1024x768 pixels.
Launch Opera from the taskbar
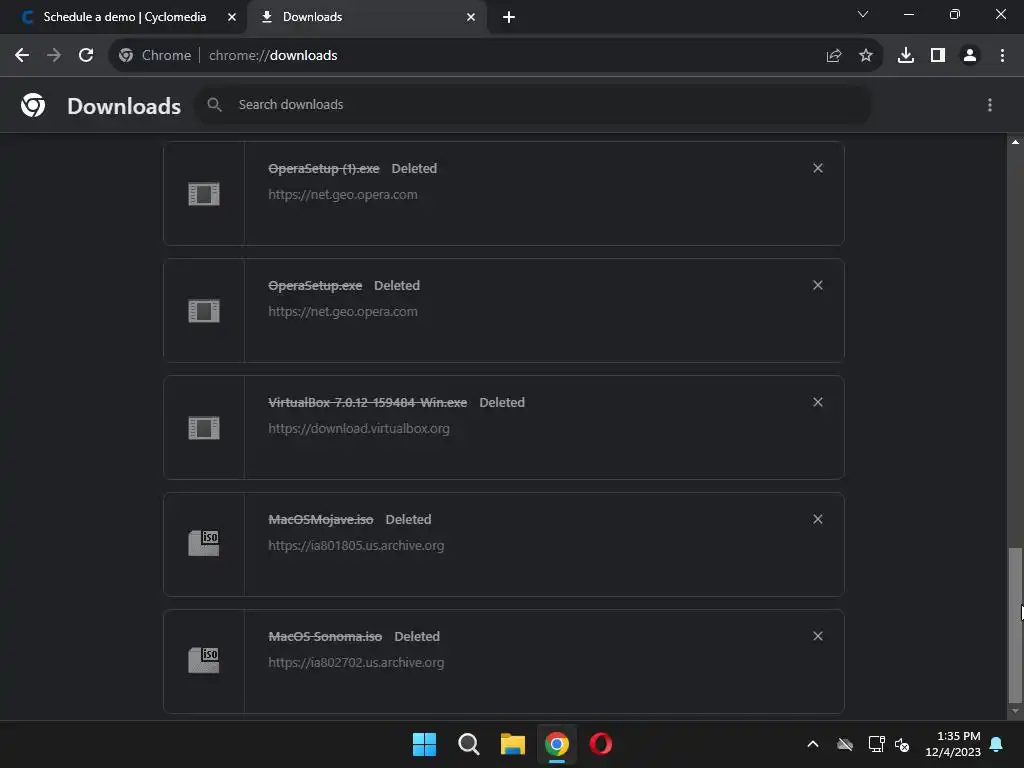601,744
